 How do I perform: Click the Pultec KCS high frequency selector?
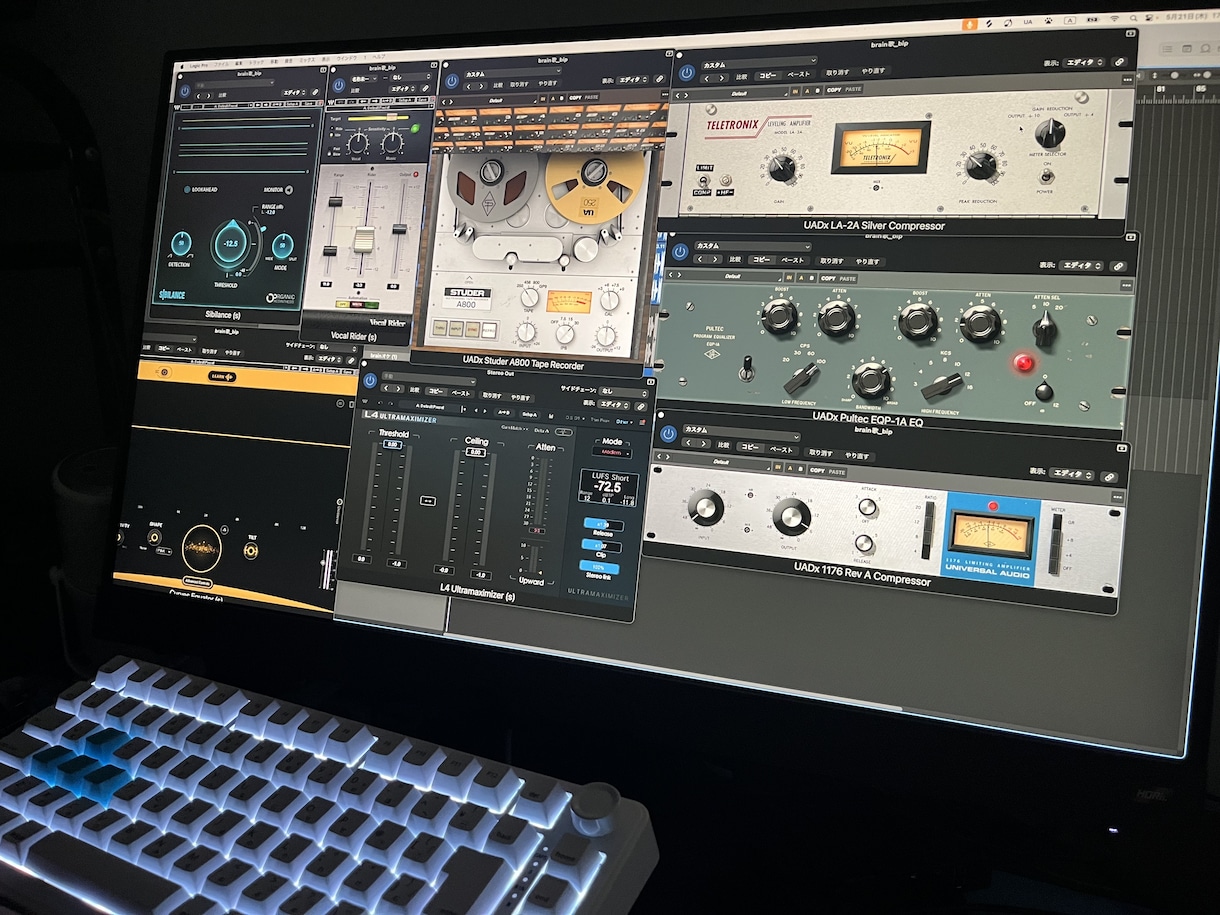941,385
